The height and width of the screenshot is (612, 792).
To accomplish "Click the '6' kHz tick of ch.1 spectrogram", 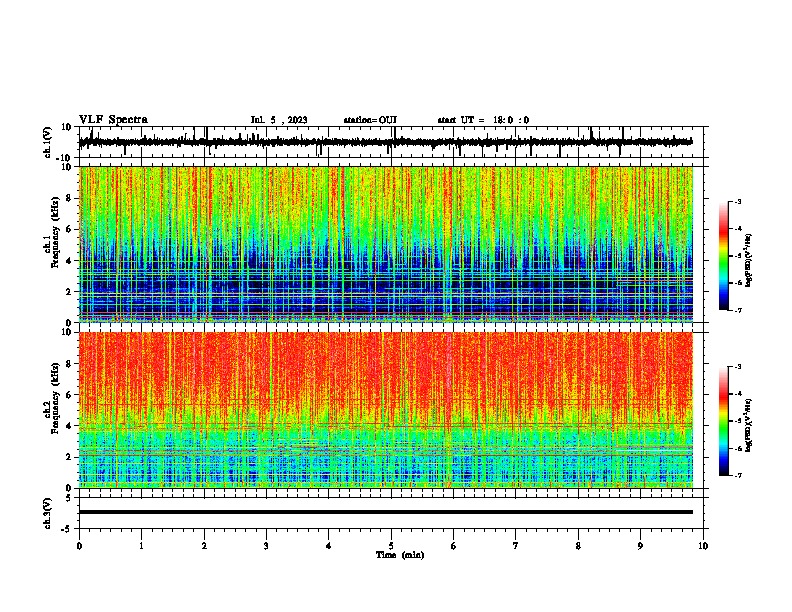I will [x=69, y=230].
